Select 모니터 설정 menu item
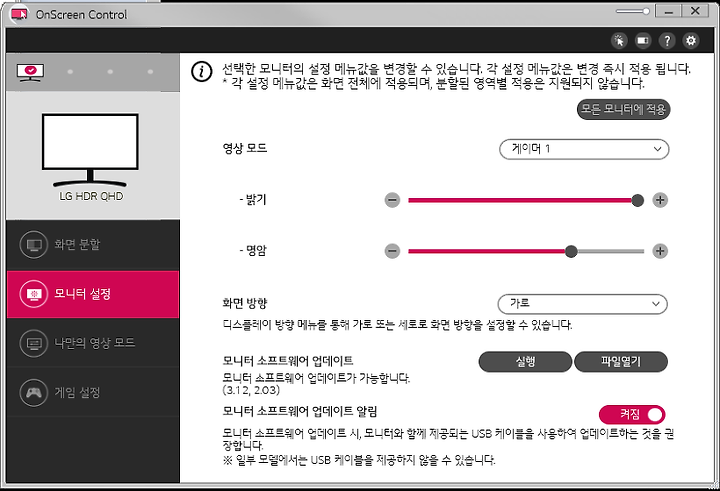The width and height of the screenshot is (720, 491). pyautogui.click(x=93, y=294)
